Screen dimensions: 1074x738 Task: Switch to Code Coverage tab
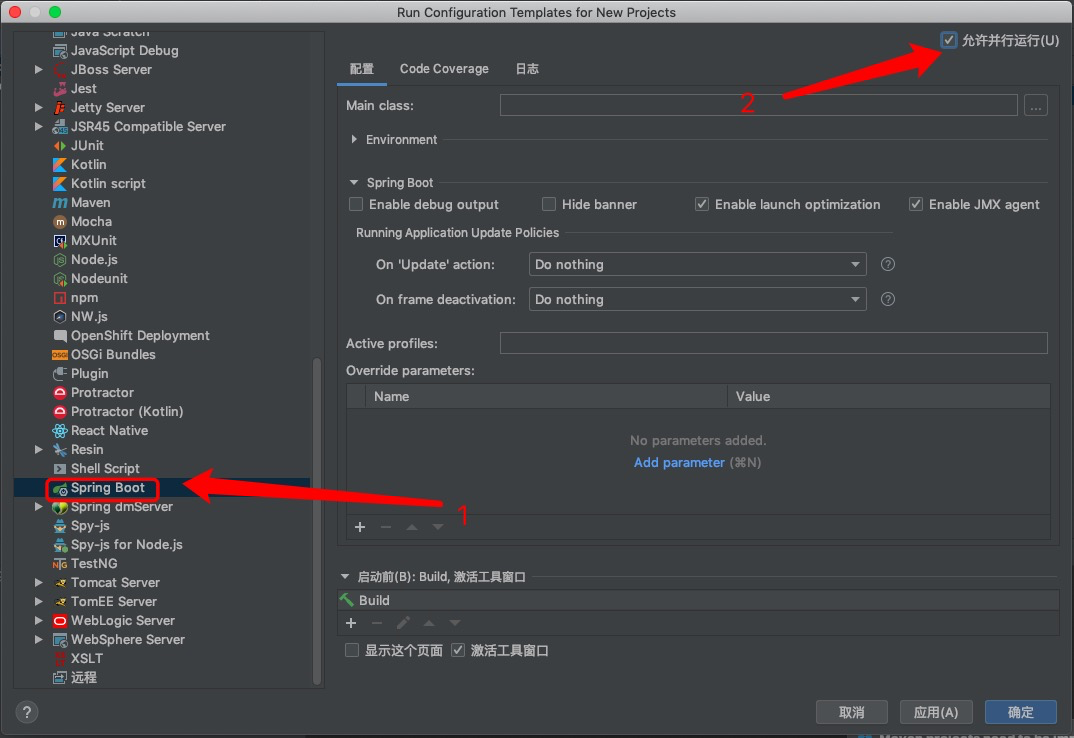445,69
